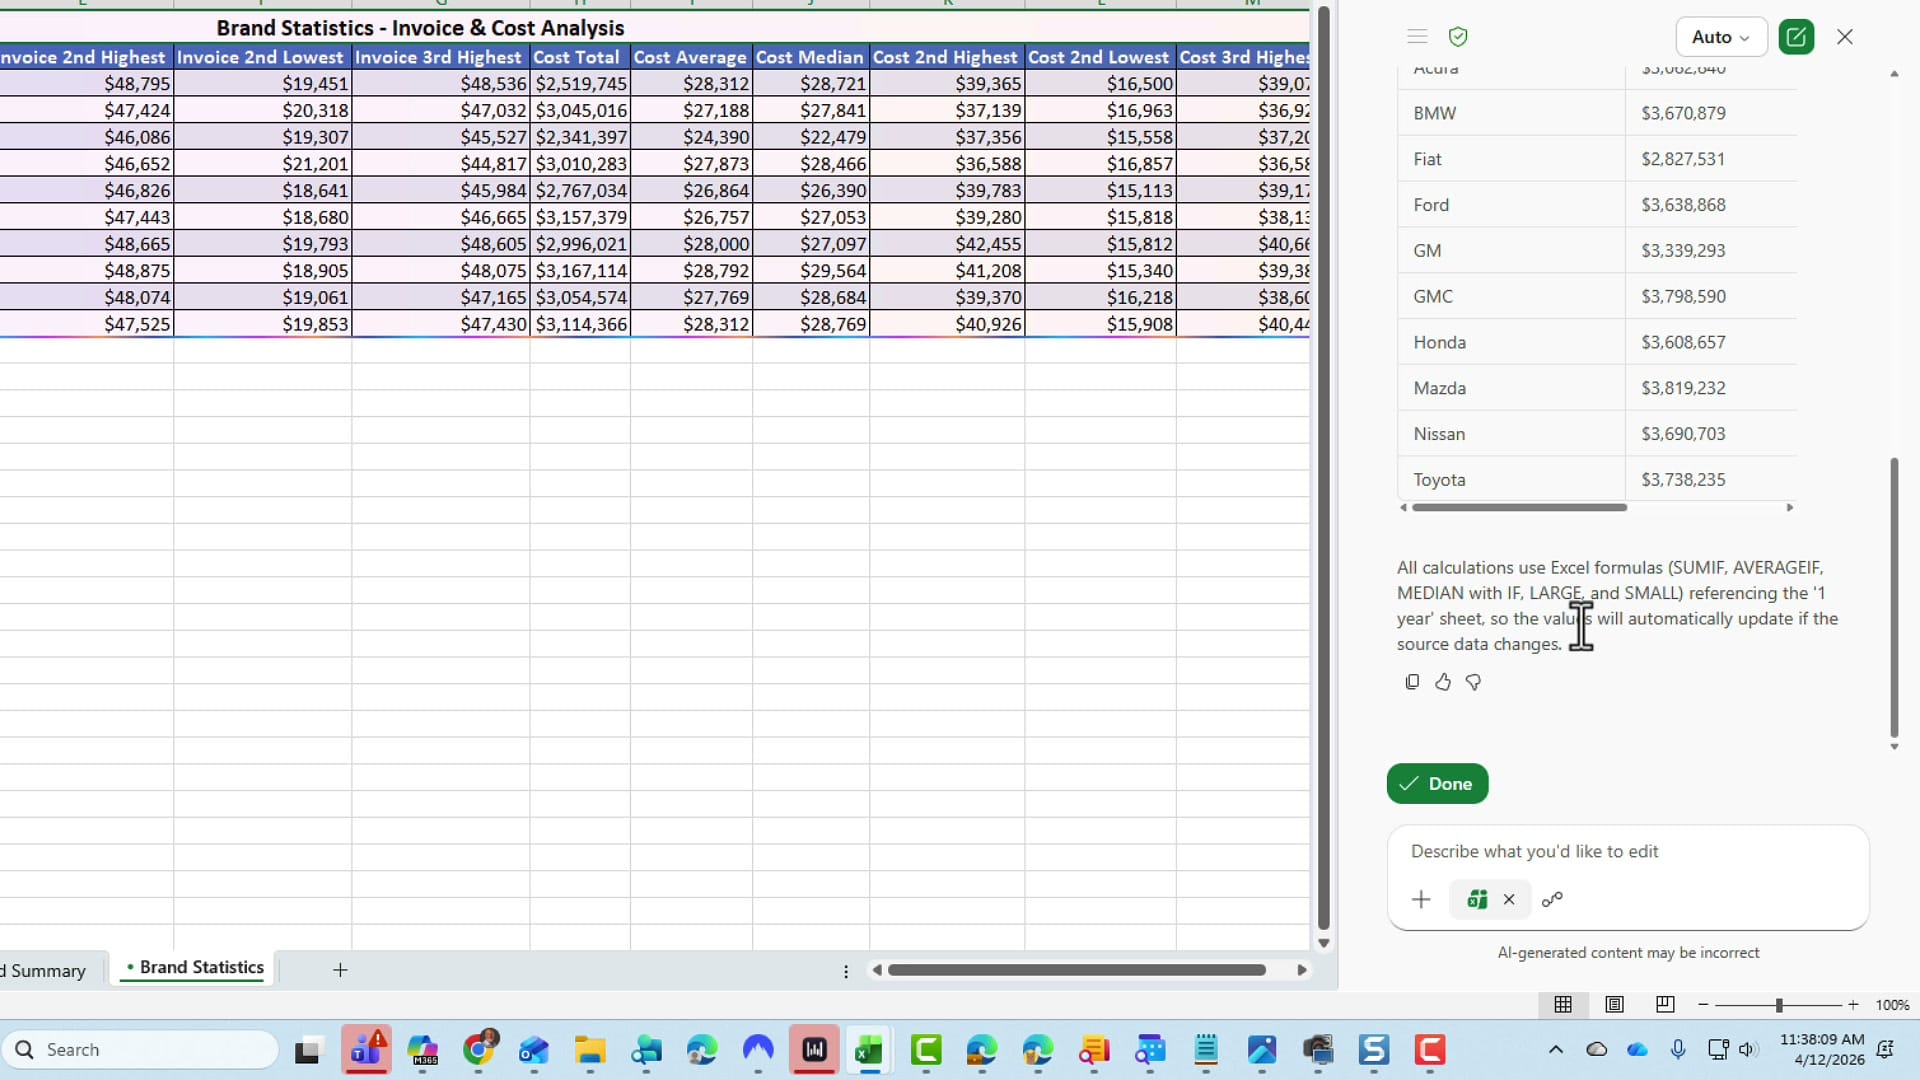The image size is (1920, 1080).
Task: Open the Copilot pane hamburger menu
Action: [x=1416, y=36]
